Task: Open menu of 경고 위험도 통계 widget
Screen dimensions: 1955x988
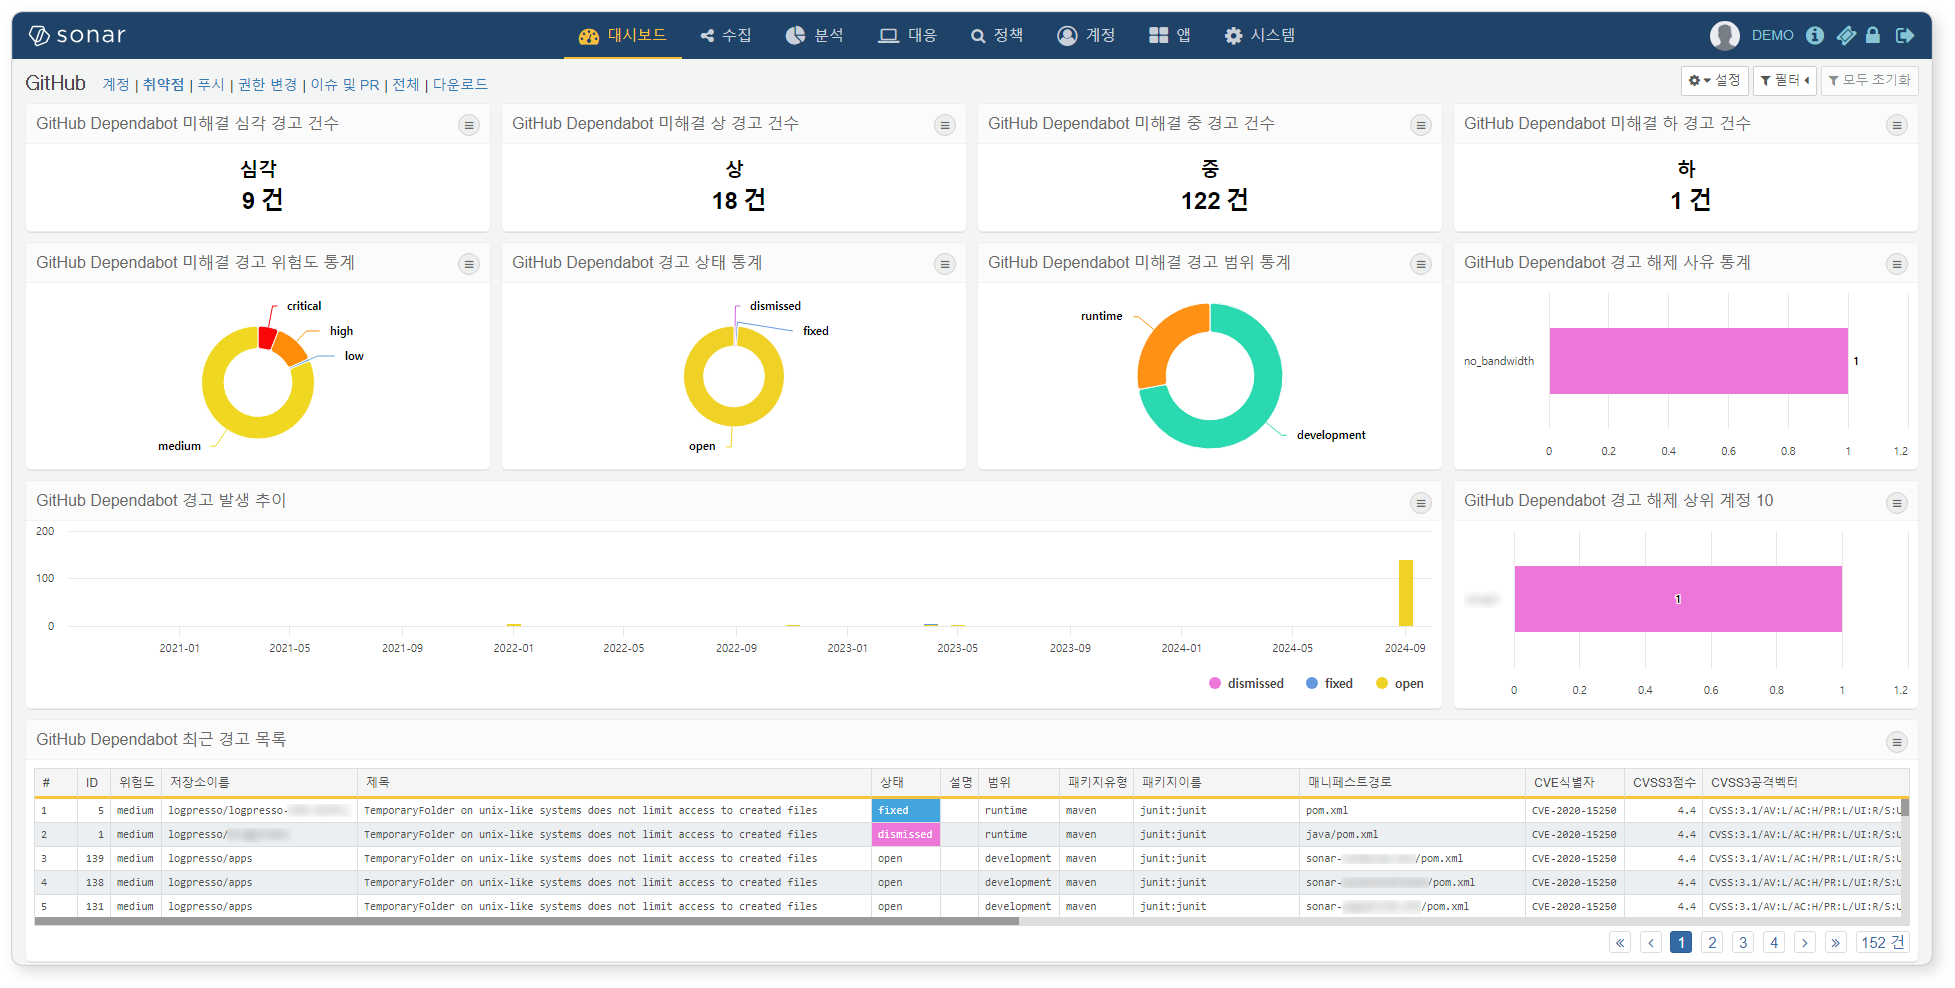Action: point(468,264)
